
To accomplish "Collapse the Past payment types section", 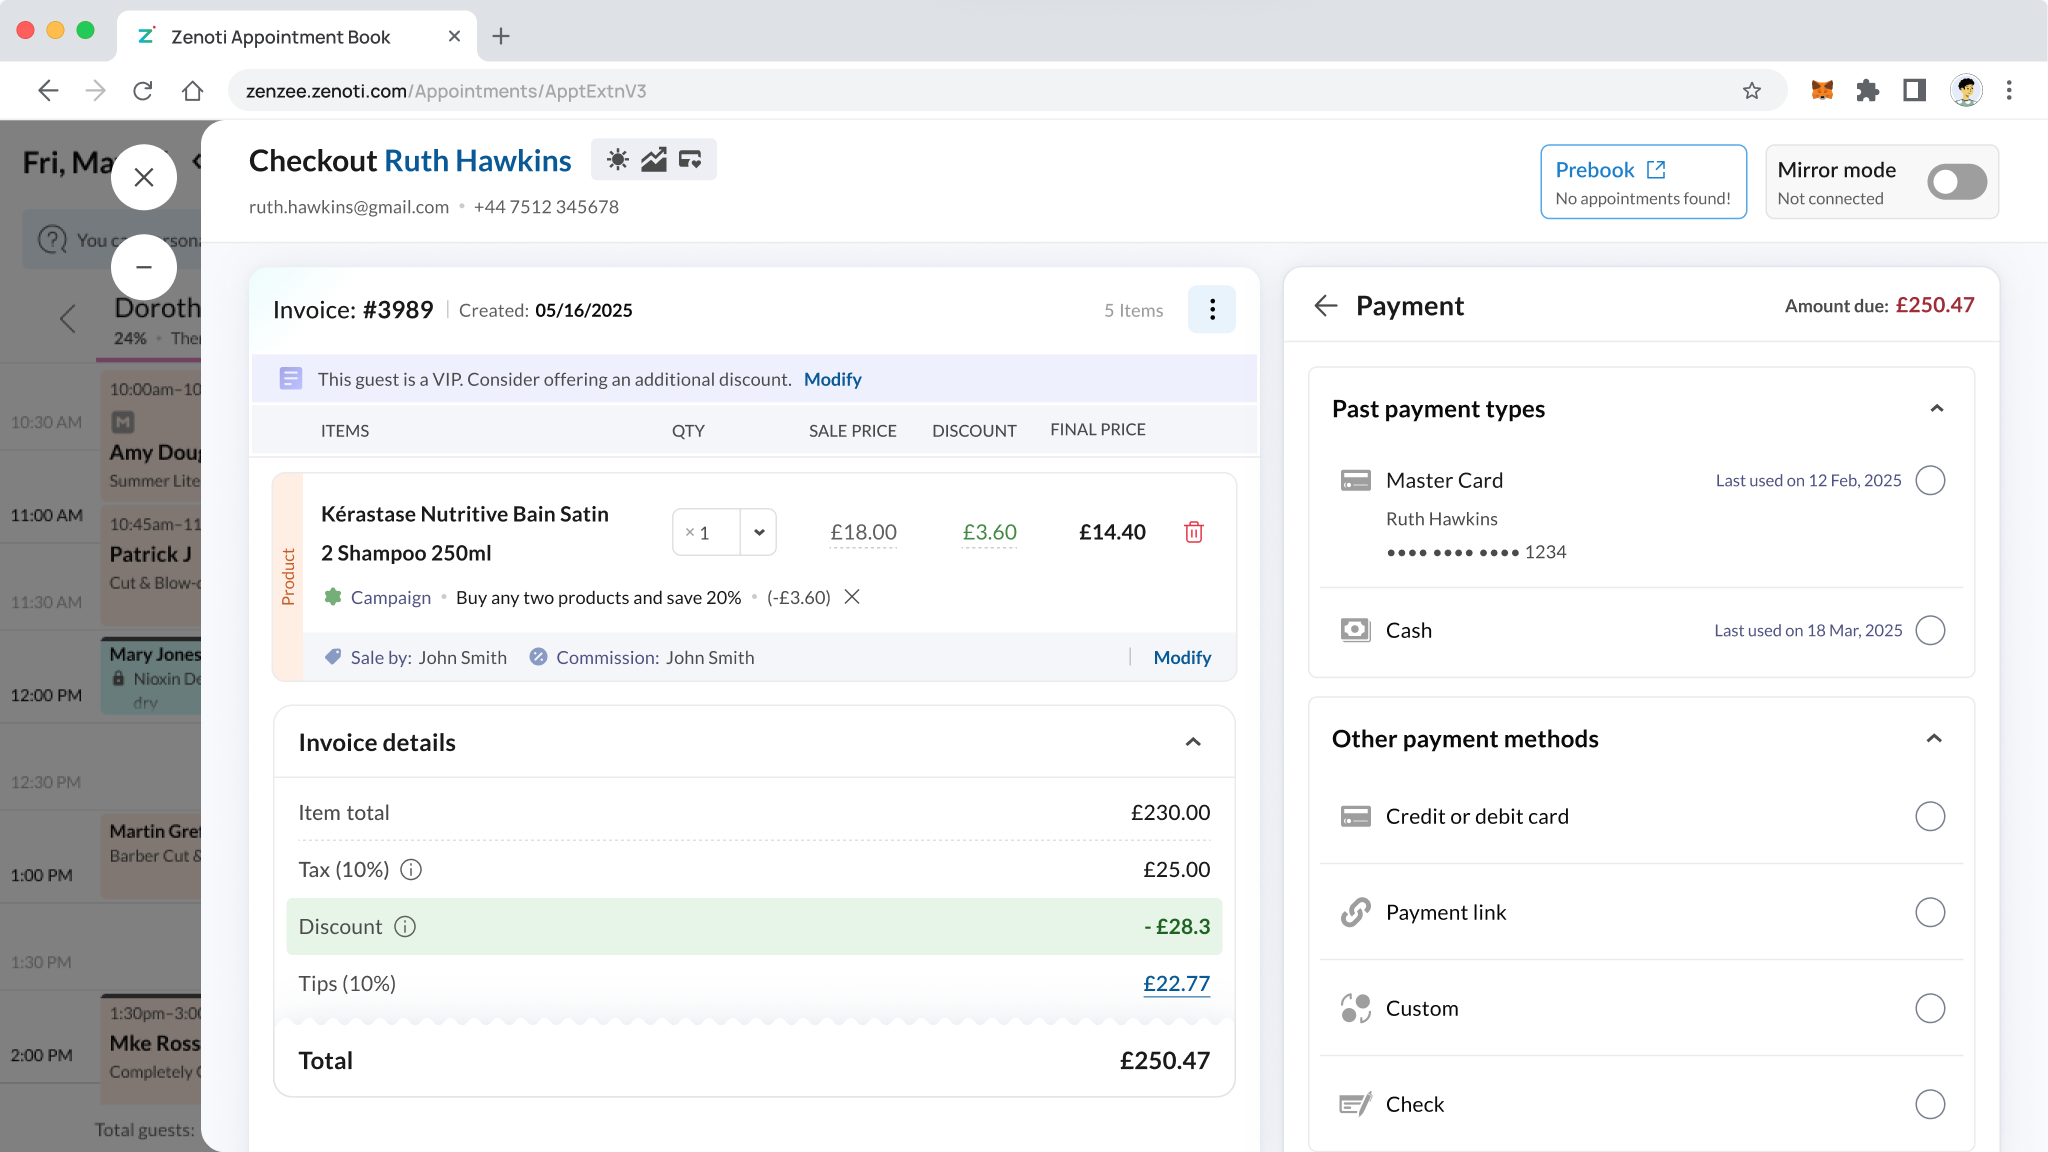I will (x=1936, y=409).
